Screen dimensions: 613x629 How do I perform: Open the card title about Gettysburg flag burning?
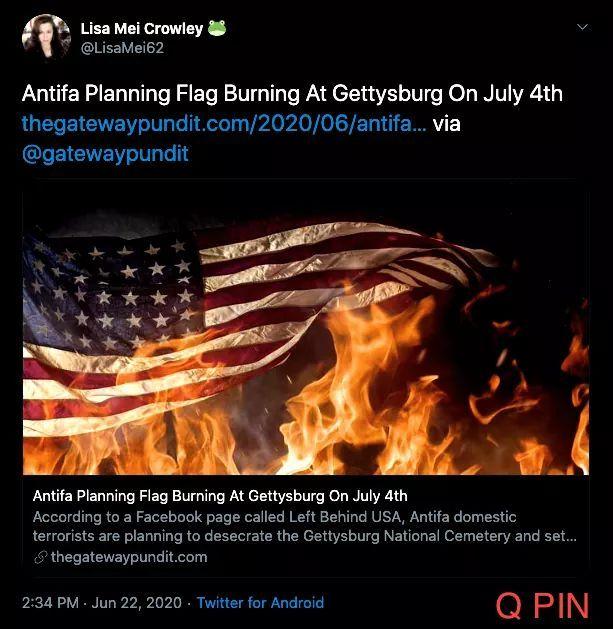point(220,496)
